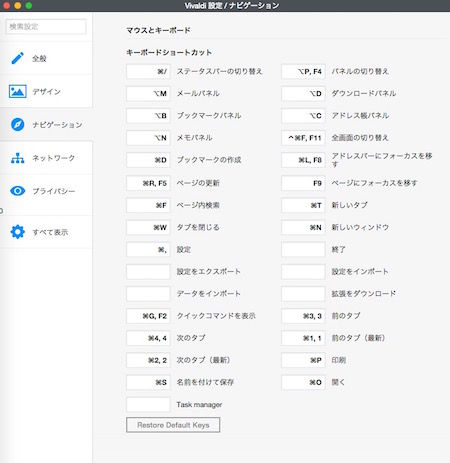Select the ナビゲーション section label

[x=57, y=125]
